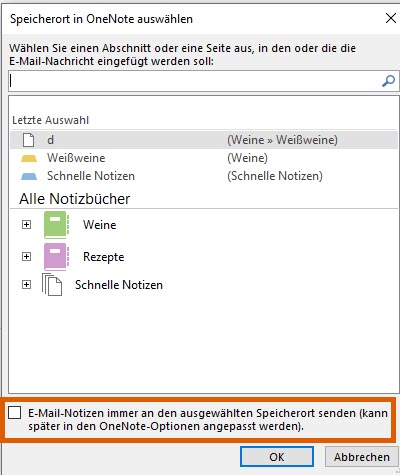
Task: Click the magnifier search icon
Action: 388,81
